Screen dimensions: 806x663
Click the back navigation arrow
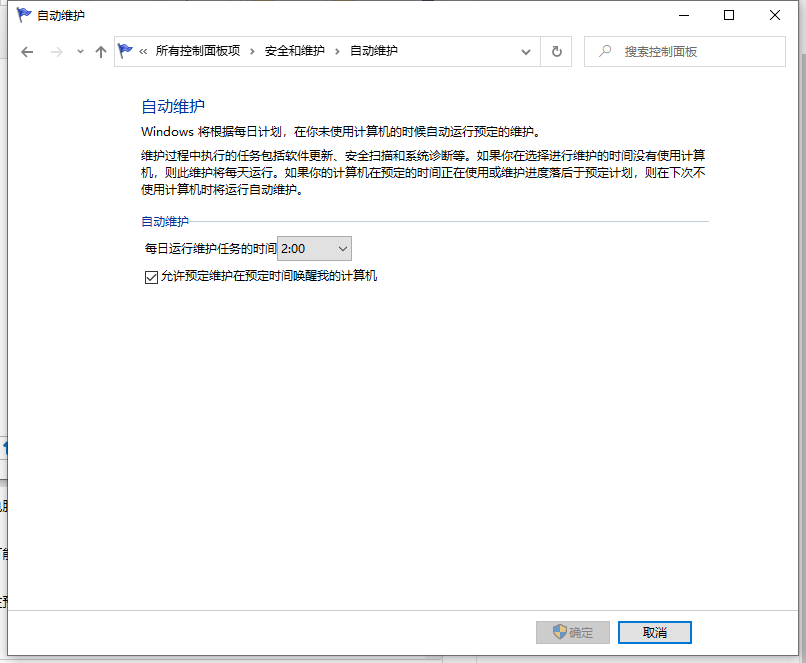(x=27, y=51)
